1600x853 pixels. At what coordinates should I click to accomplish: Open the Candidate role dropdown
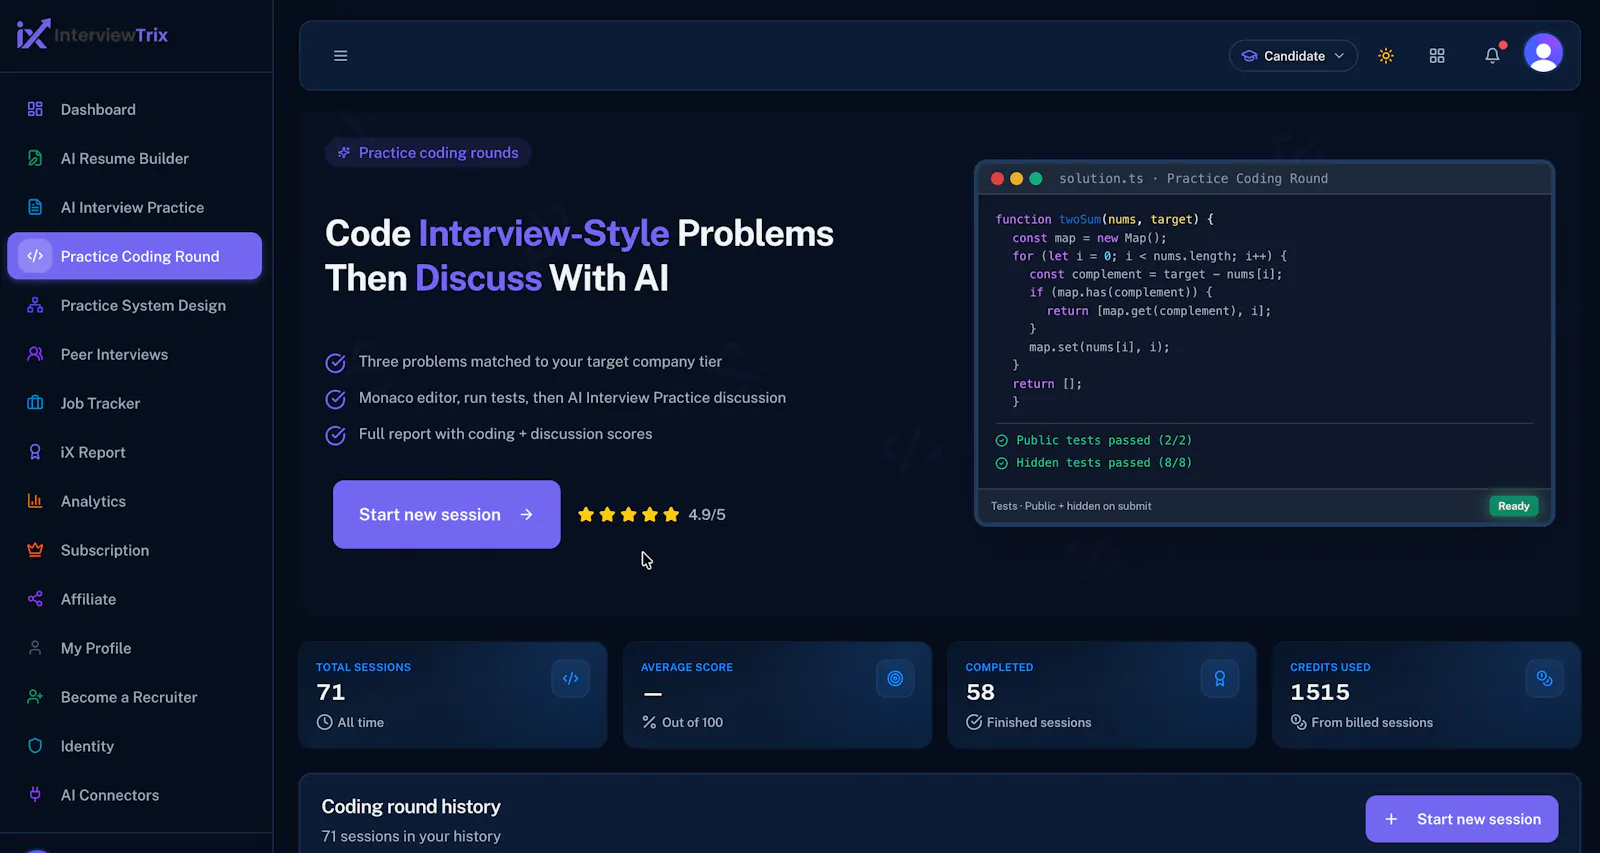pyautogui.click(x=1293, y=56)
